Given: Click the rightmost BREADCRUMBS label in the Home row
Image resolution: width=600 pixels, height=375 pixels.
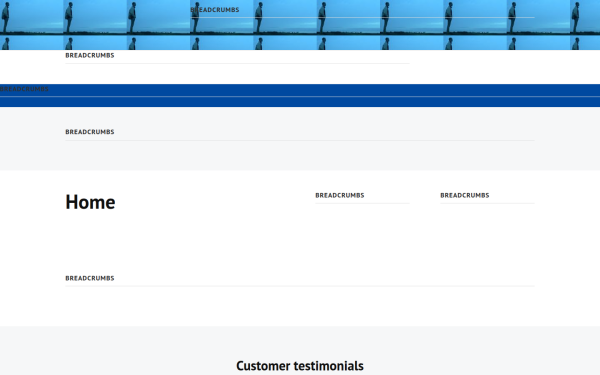Looking at the screenshot, I should (x=465, y=196).
